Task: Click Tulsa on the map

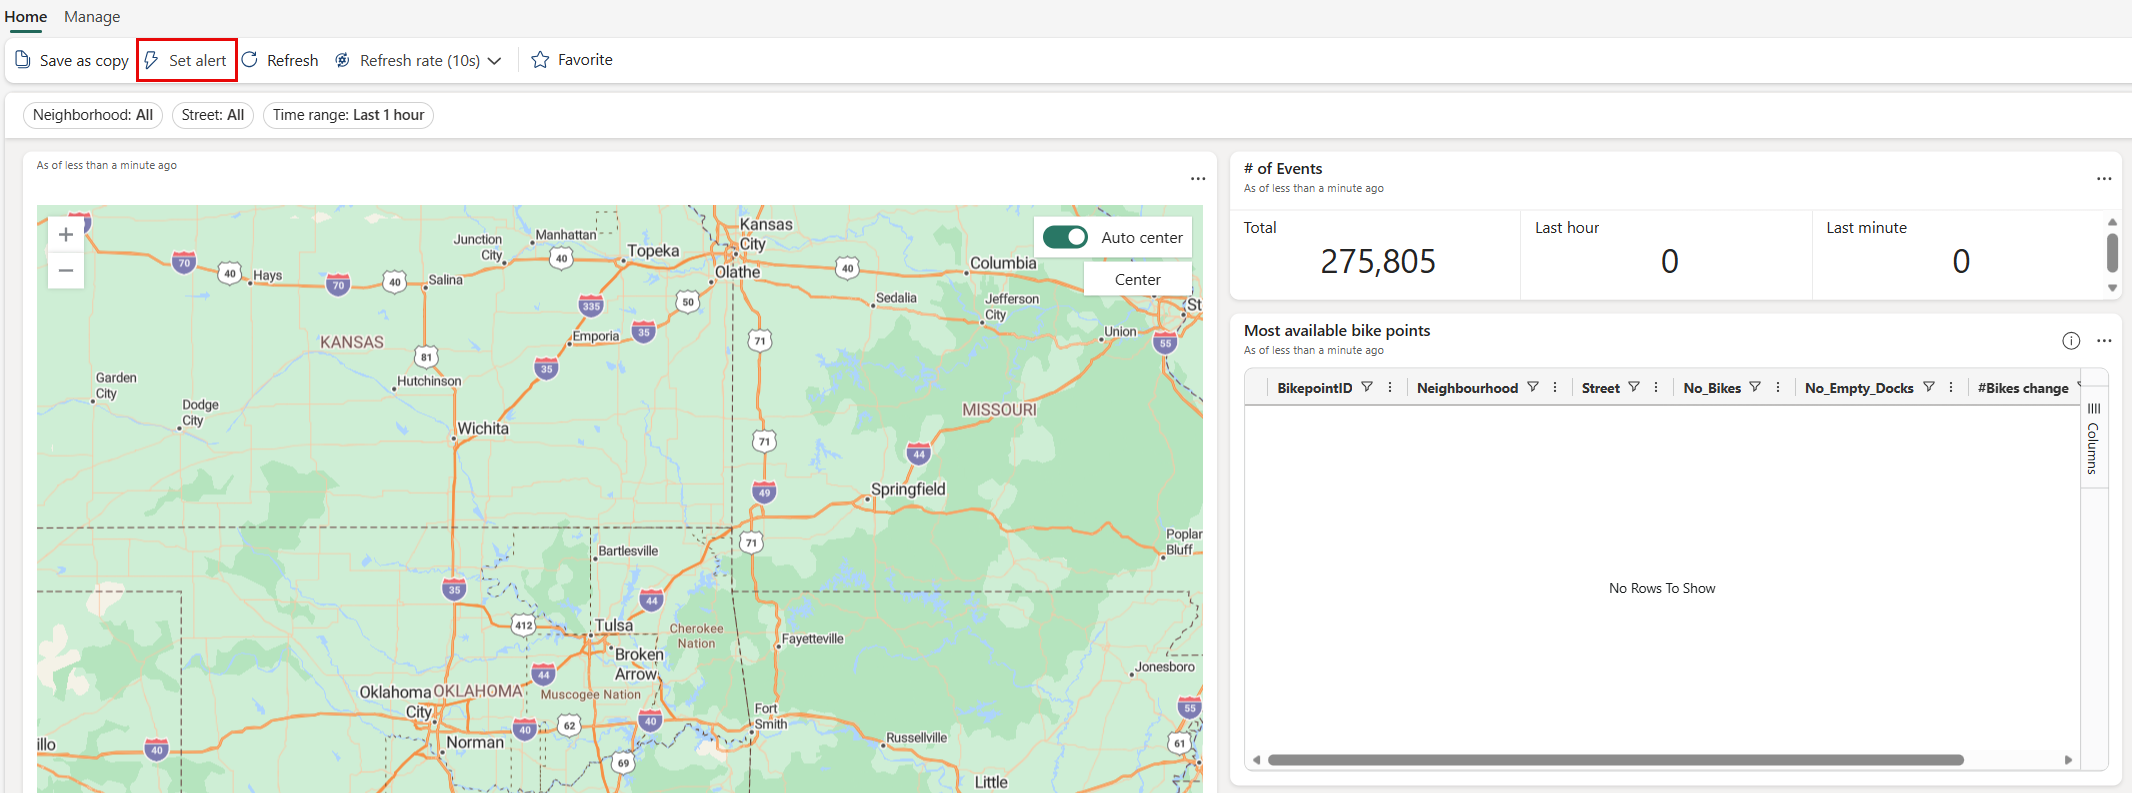Action: [614, 625]
